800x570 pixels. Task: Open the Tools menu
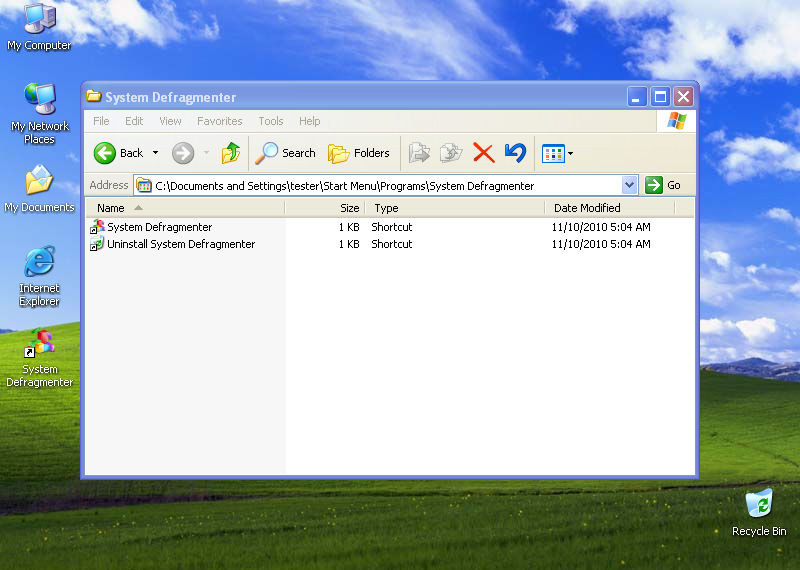(x=271, y=121)
